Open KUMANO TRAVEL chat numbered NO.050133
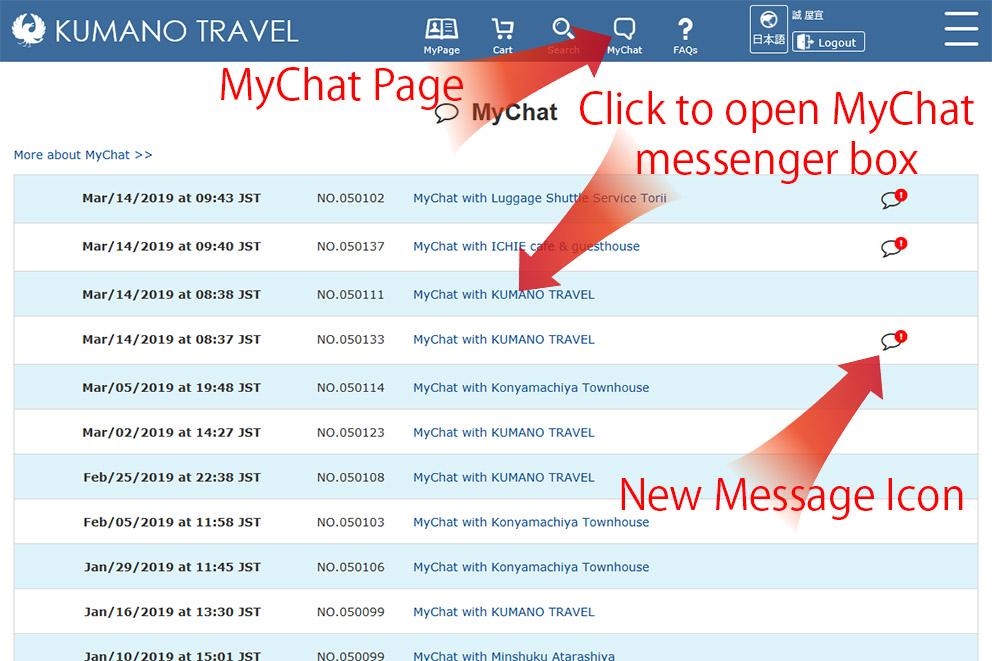This screenshot has height=661, width=992. 504,340
